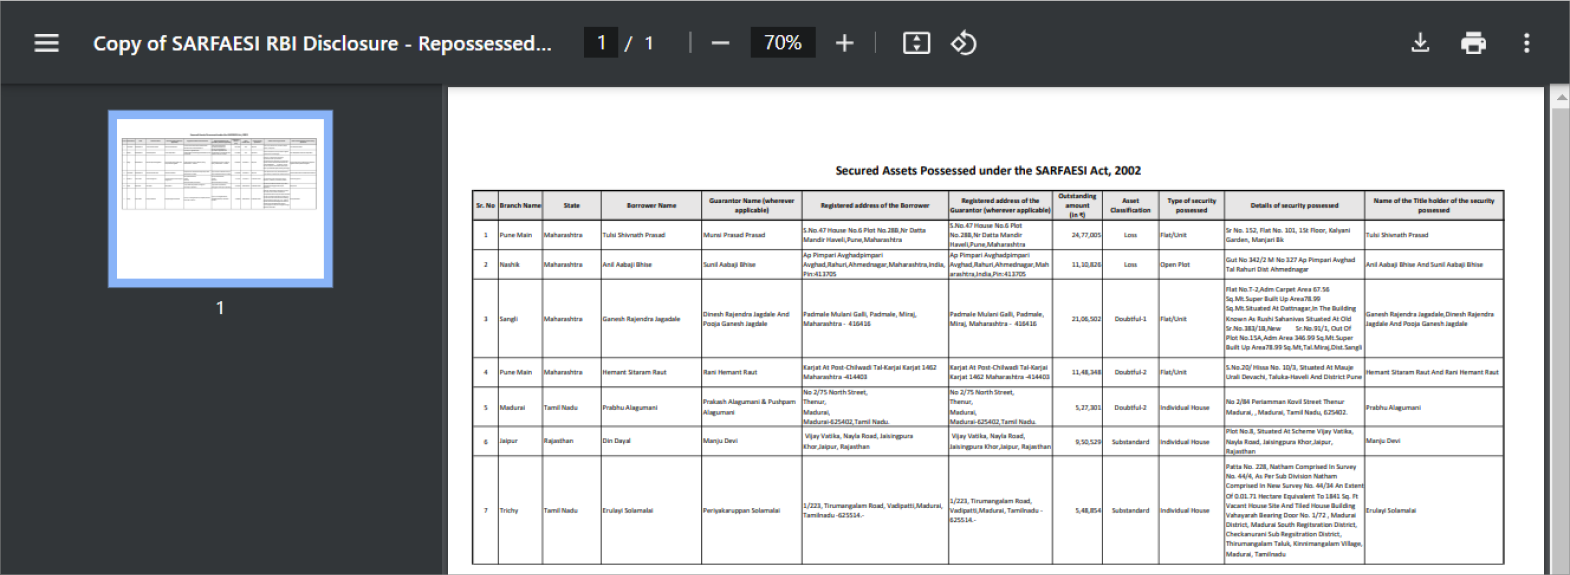The height and width of the screenshot is (575, 1570).
Task: Click "Anil Aabaji Bhise And Sunil Aabaji Bhise"
Action: (1424, 265)
